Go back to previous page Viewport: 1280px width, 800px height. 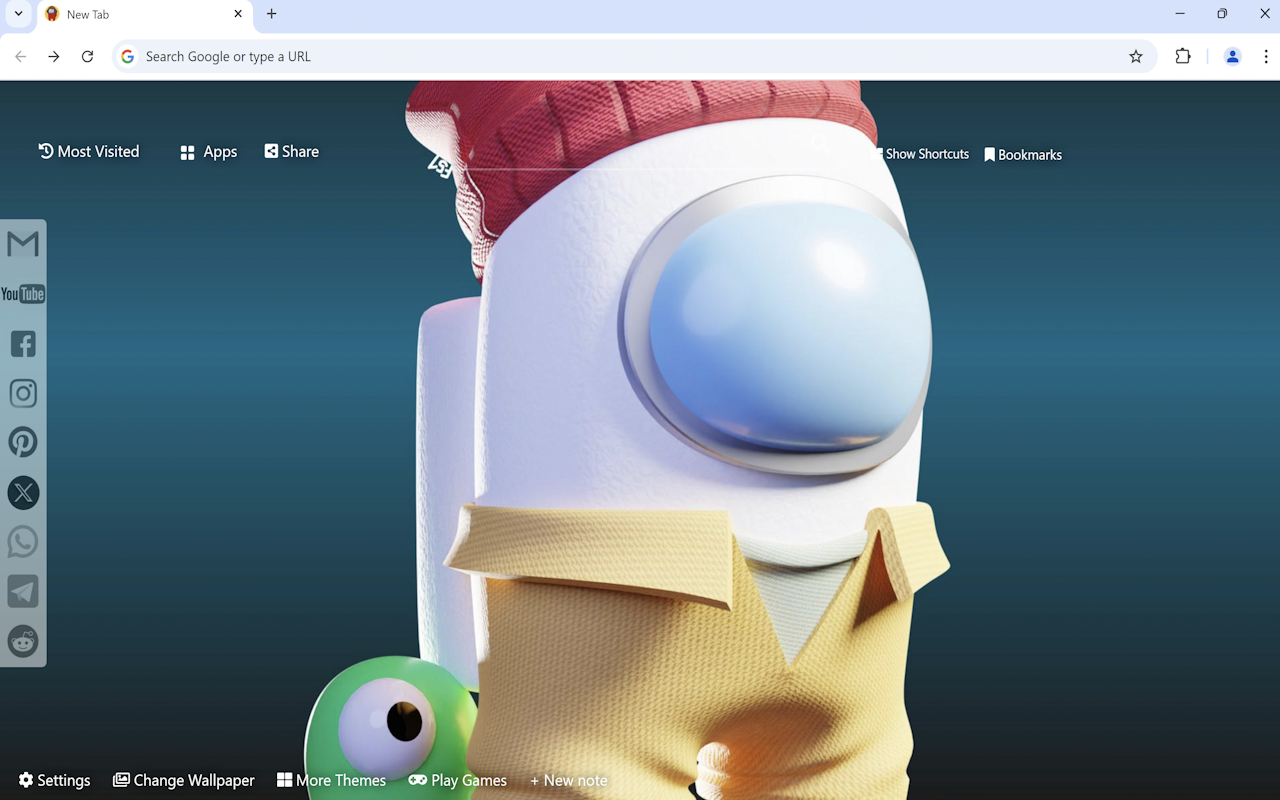(21, 57)
